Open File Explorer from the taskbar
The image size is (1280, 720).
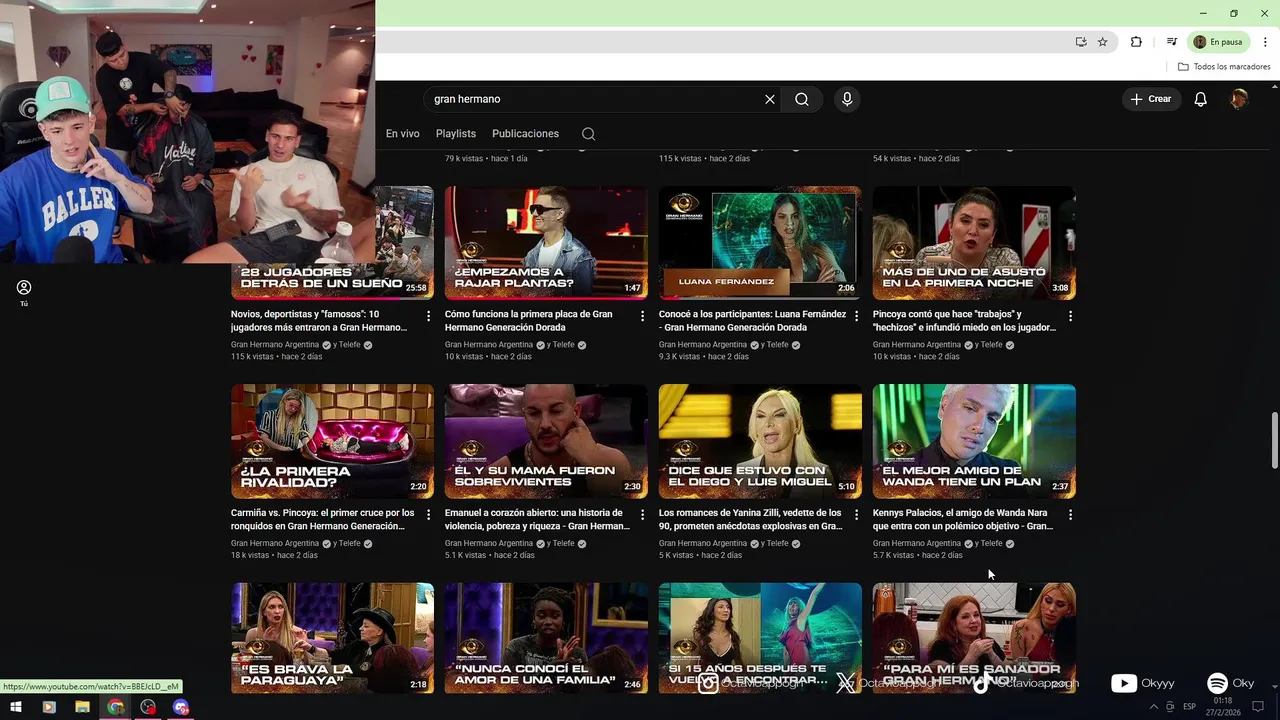[x=82, y=707]
